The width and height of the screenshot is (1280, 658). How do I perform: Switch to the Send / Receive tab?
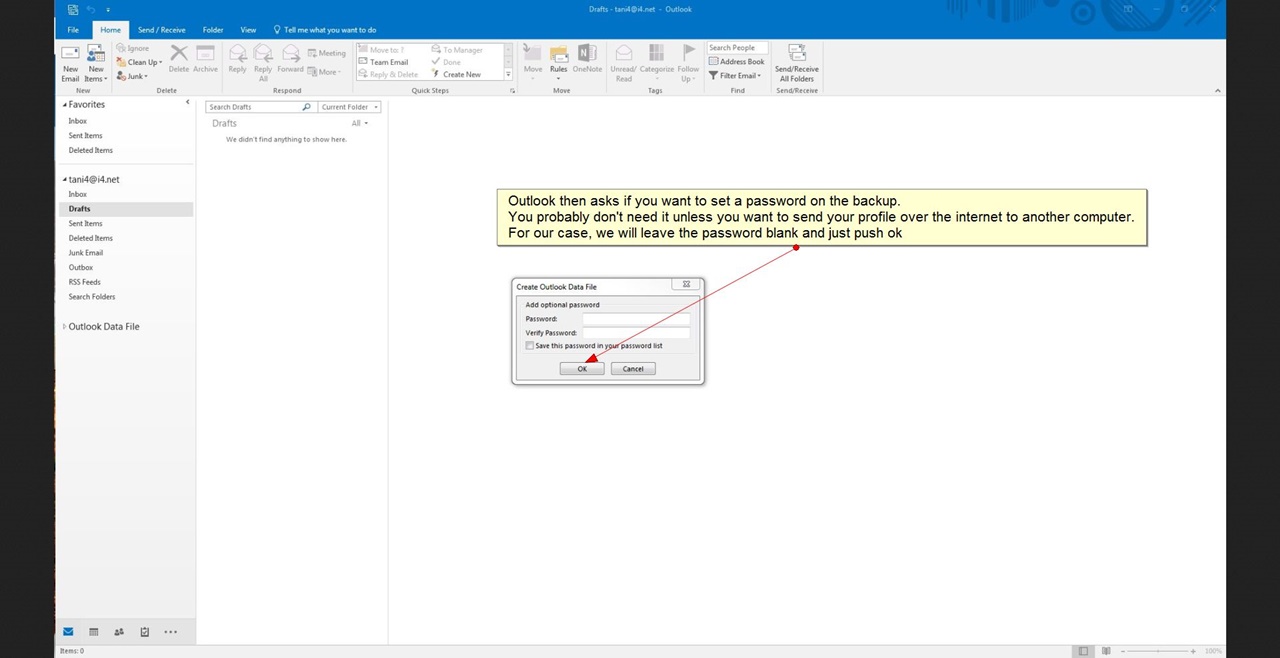[161, 30]
